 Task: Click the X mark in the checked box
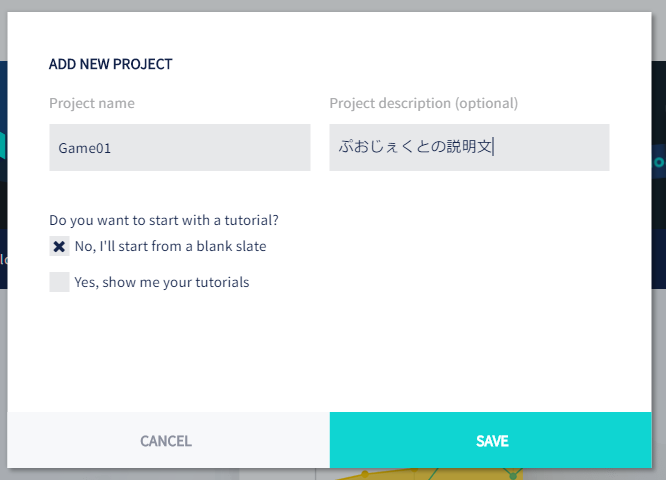point(59,246)
